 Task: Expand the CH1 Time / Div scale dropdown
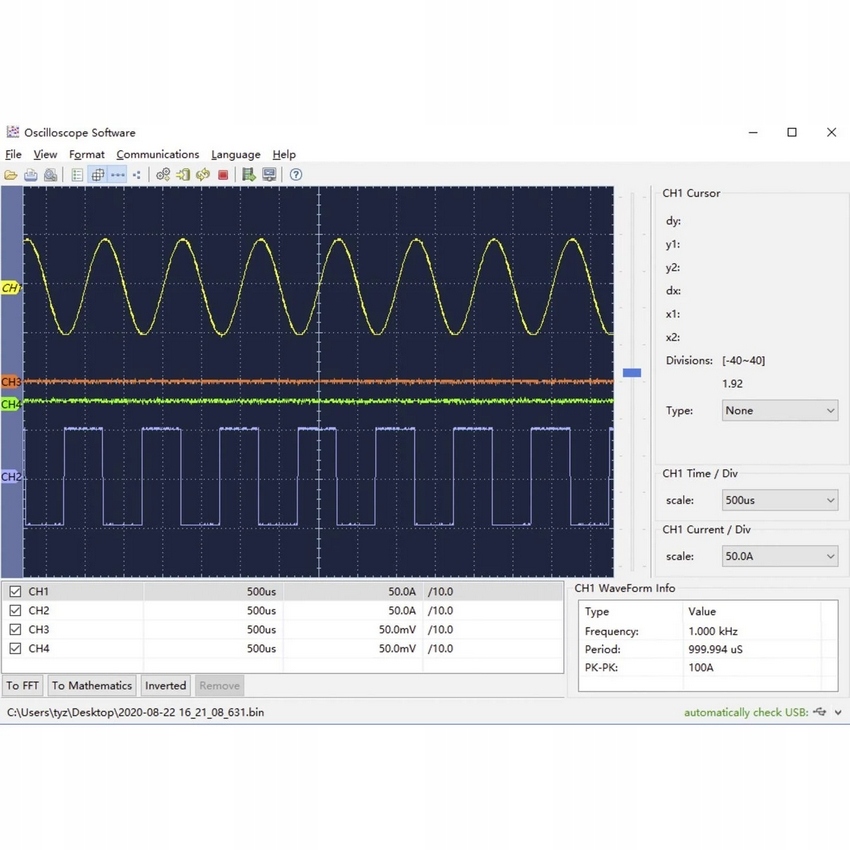point(780,500)
